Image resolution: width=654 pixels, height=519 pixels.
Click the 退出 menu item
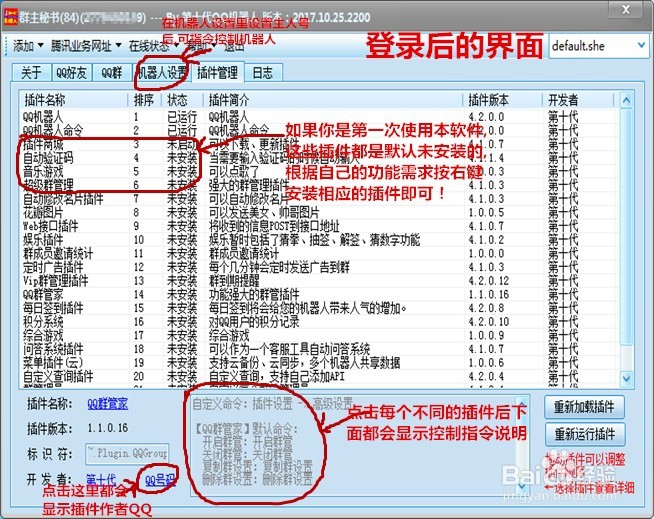coord(234,45)
